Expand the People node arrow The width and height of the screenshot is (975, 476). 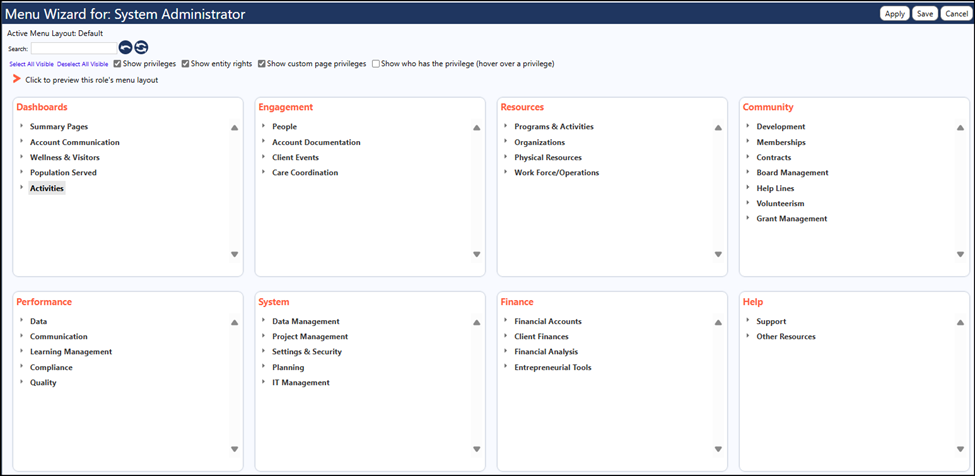coord(264,126)
